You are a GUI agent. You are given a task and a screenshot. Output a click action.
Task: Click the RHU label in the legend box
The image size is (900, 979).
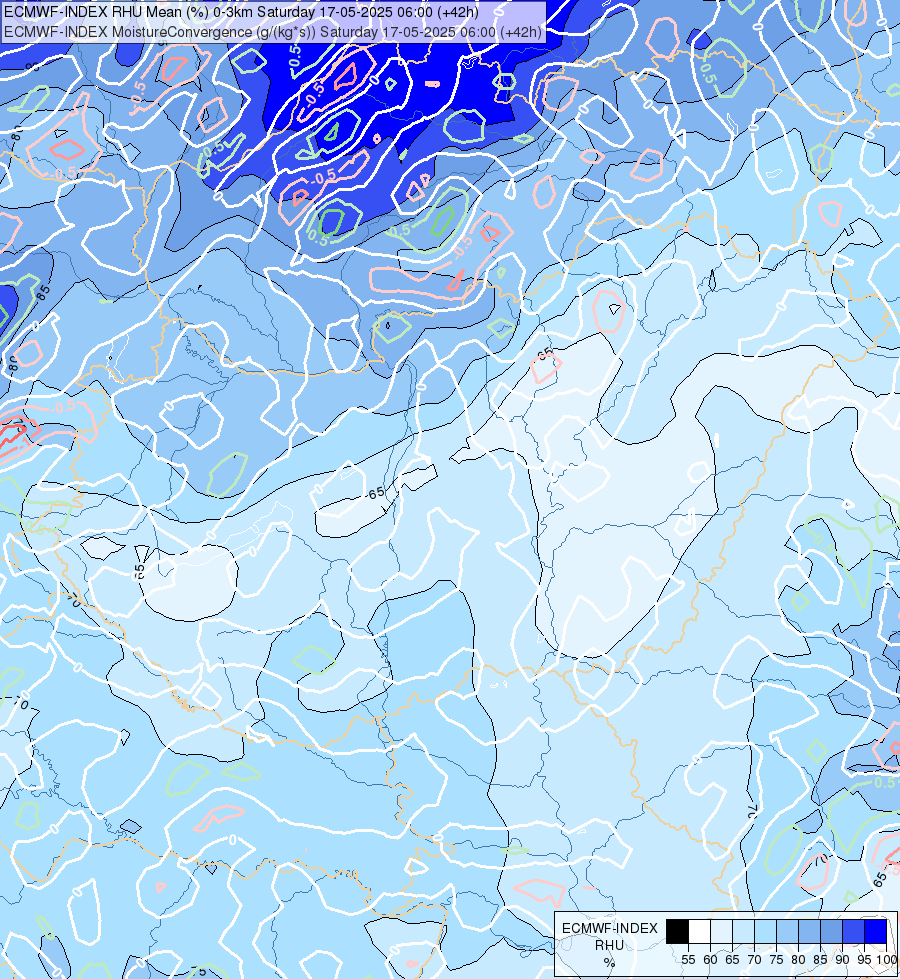pyautogui.click(x=610, y=945)
